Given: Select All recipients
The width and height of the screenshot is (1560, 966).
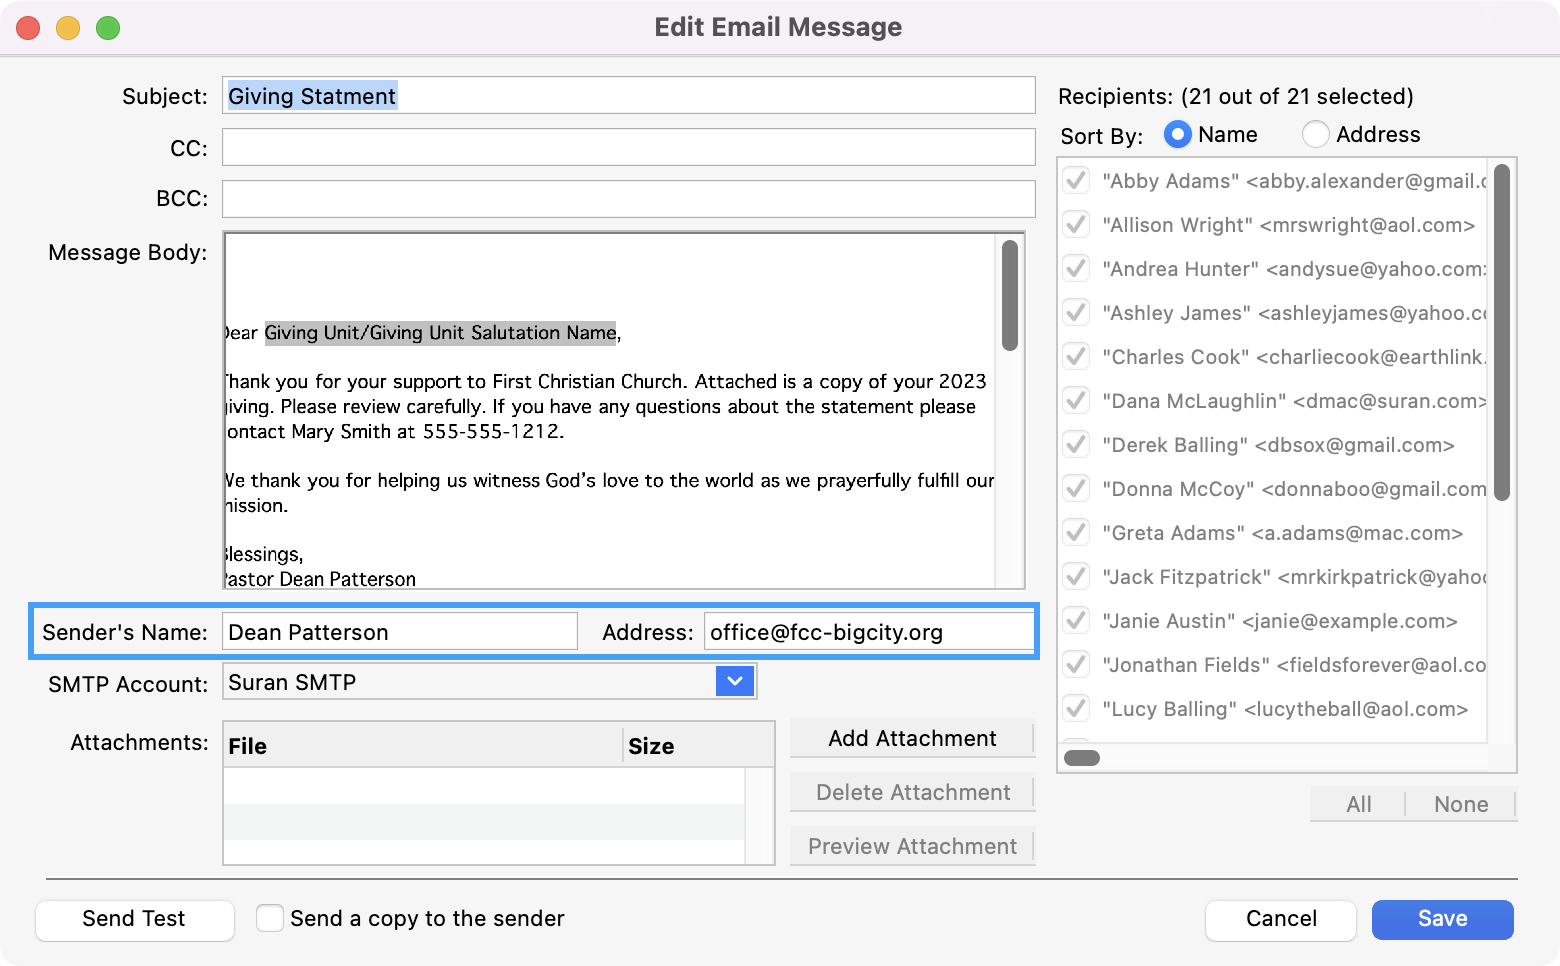Looking at the screenshot, I should click(x=1358, y=804).
